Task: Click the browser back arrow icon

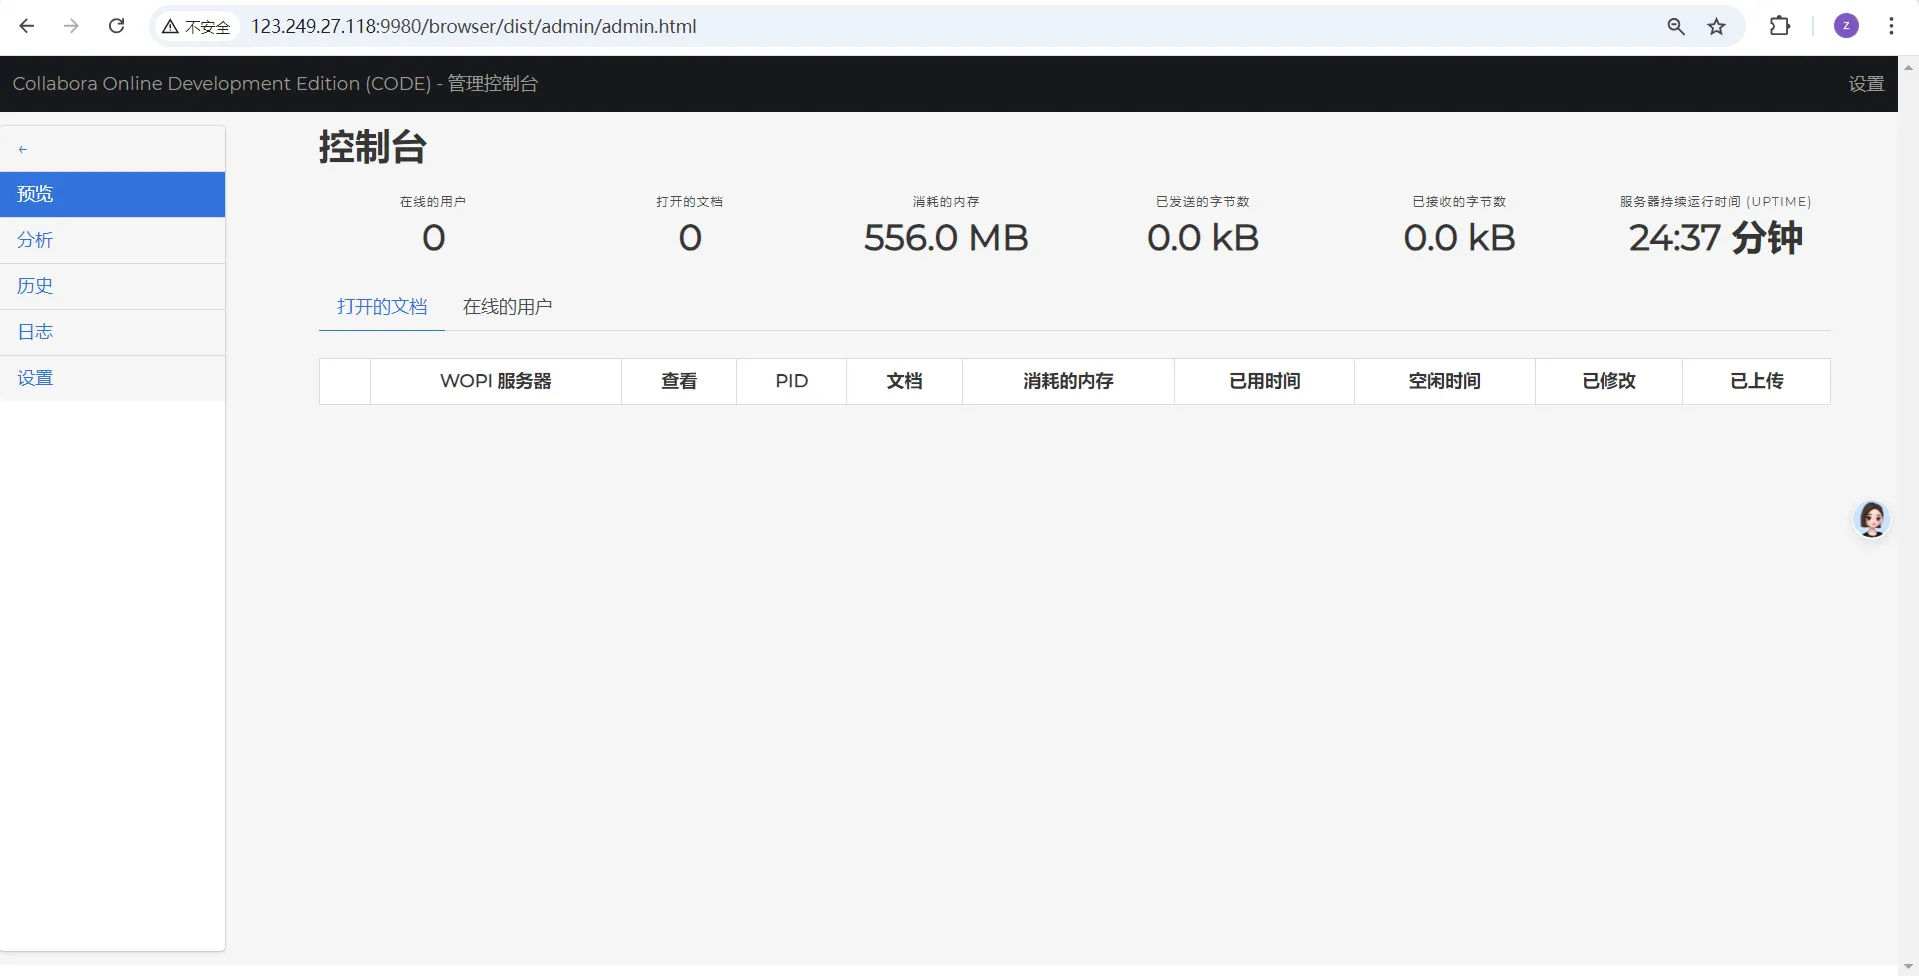Action: (27, 26)
